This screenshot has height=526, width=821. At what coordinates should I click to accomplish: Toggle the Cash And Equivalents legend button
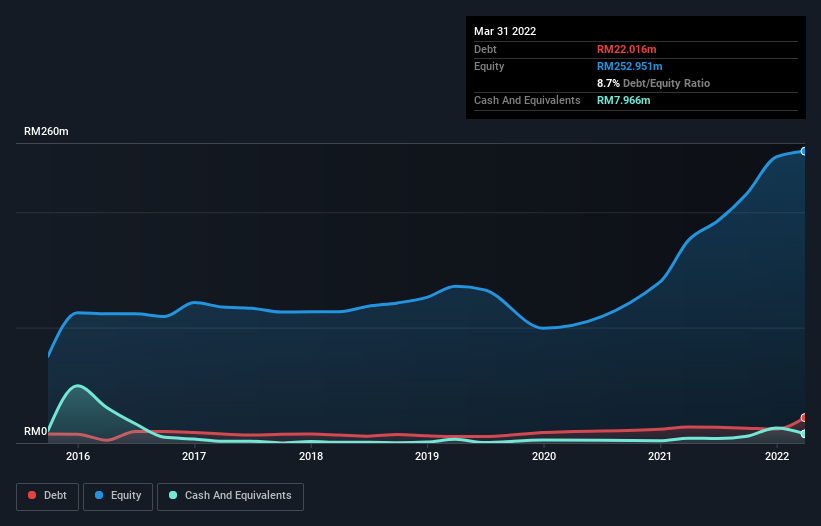point(230,496)
